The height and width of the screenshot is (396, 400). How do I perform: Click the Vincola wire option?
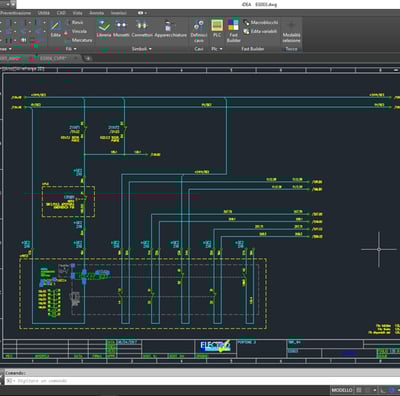pos(77,31)
